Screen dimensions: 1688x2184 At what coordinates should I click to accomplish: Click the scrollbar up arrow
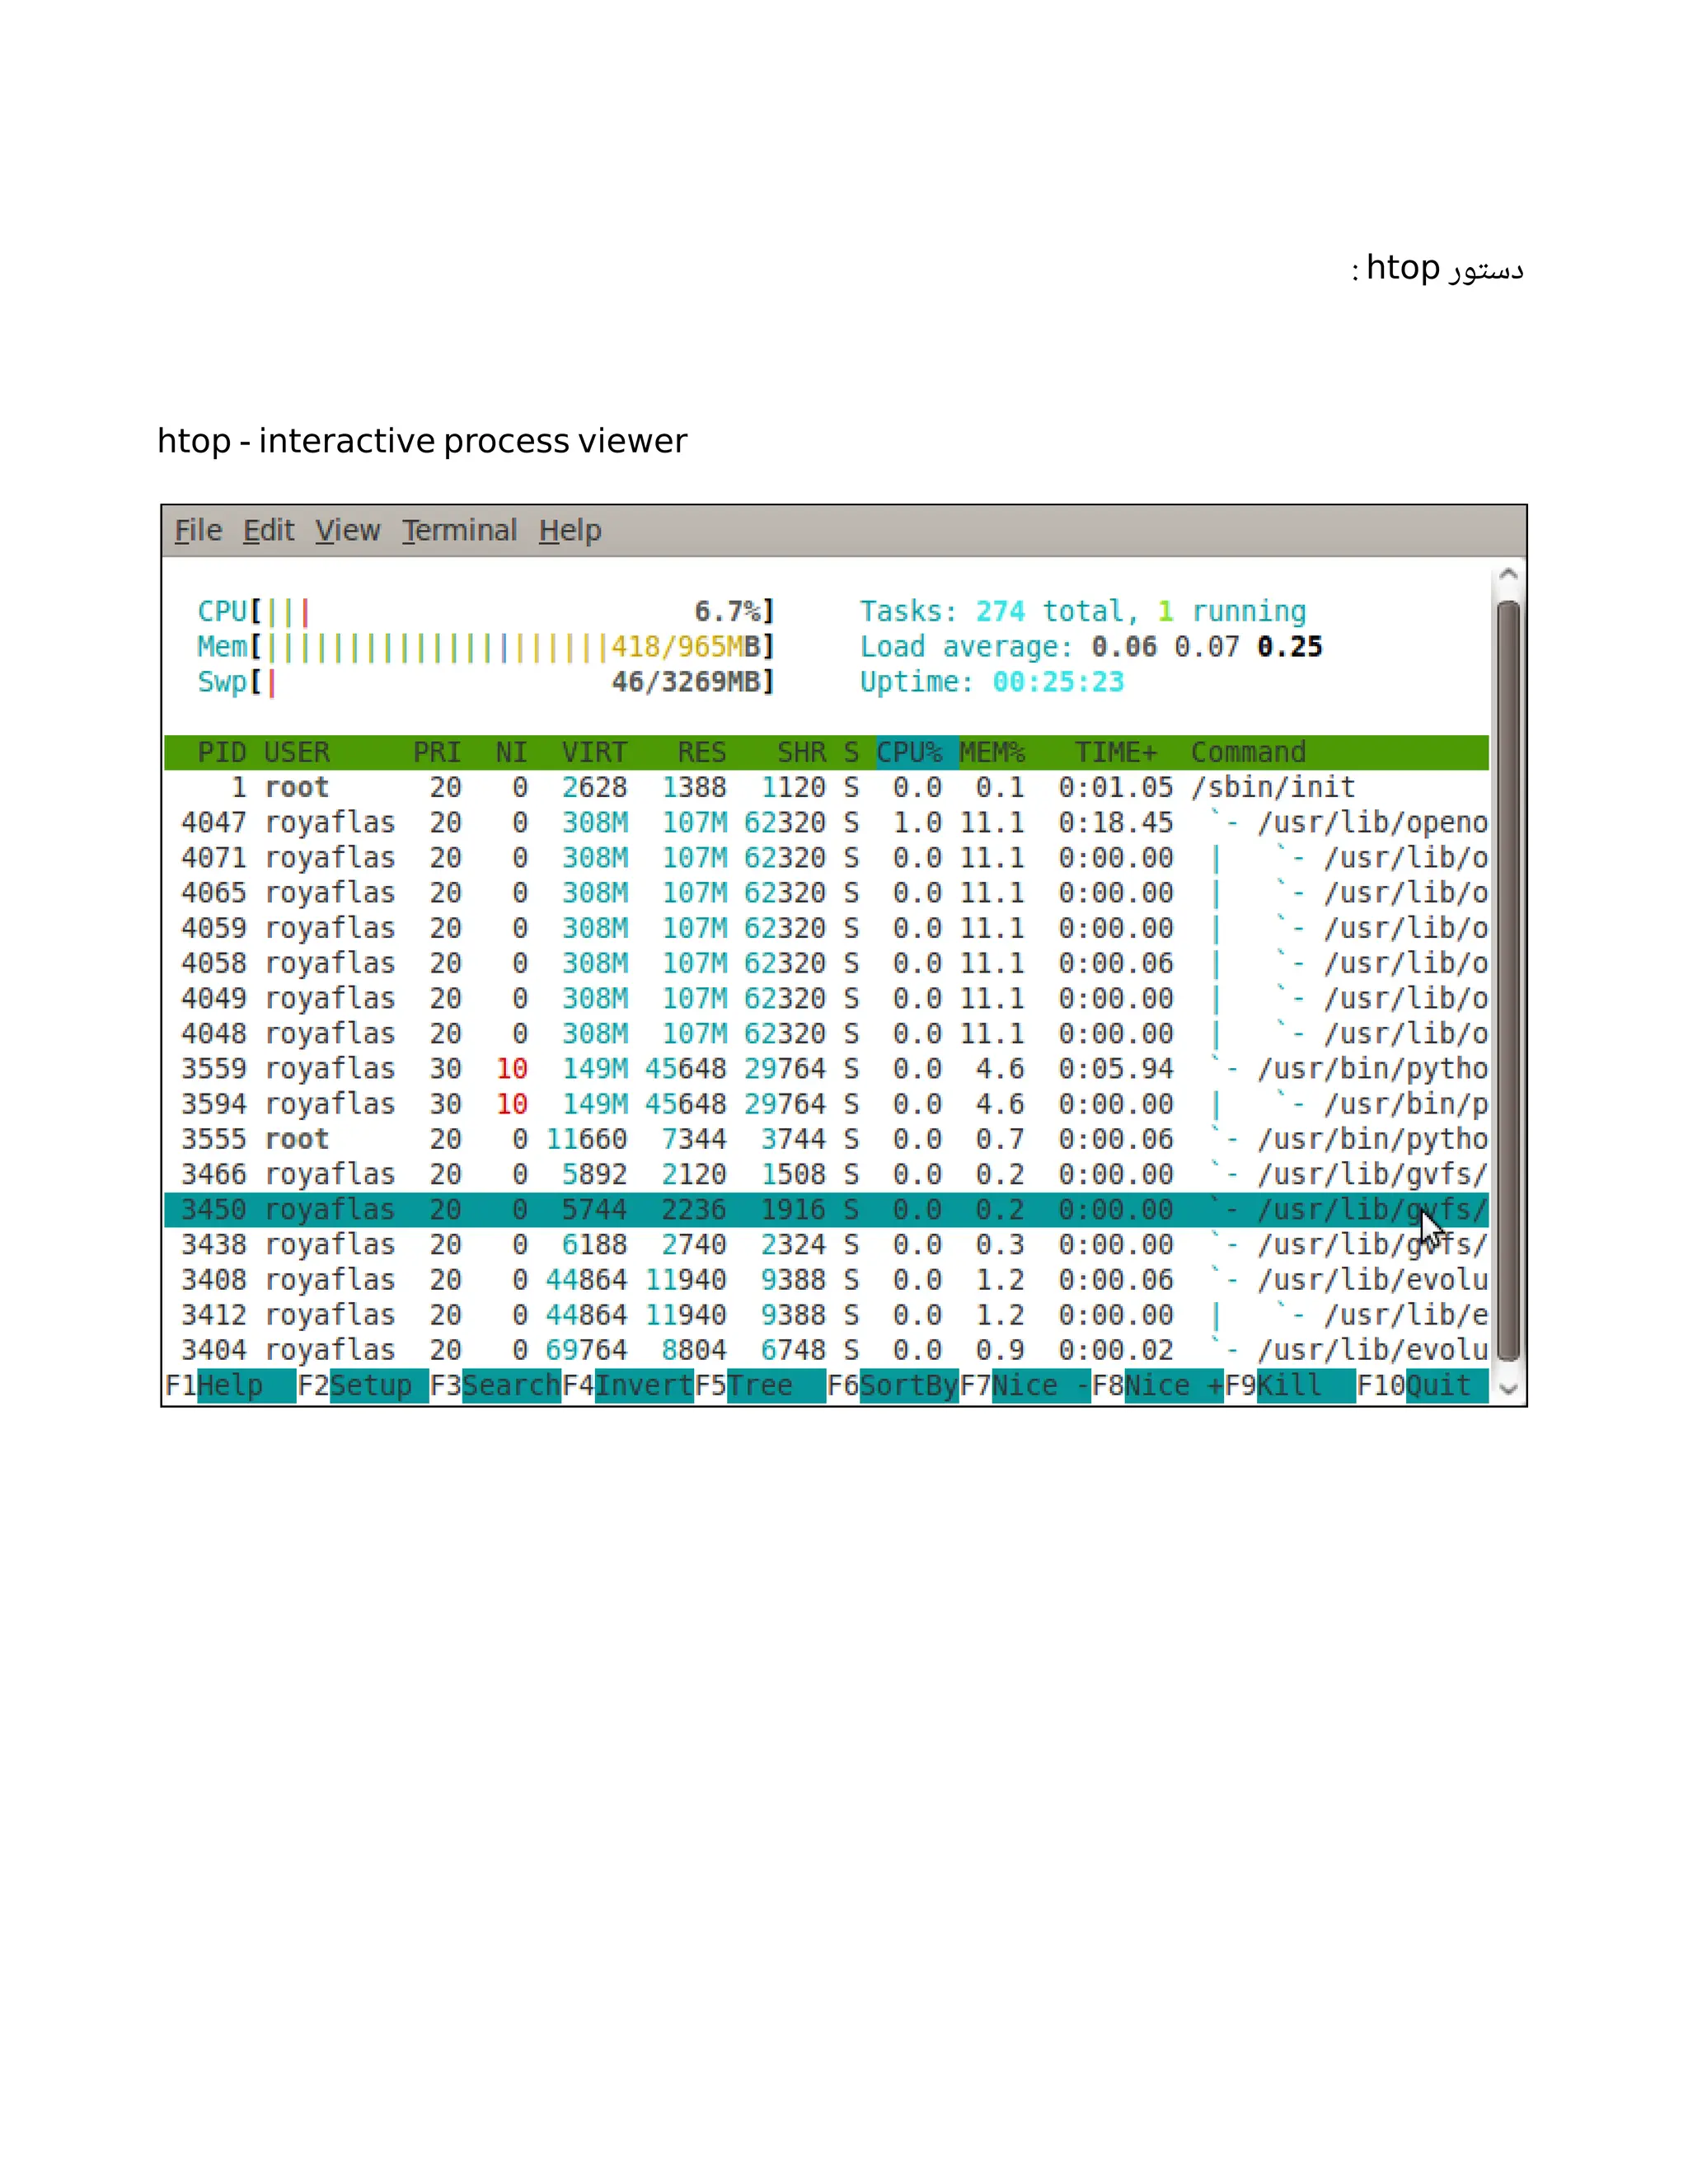[x=1509, y=575]
